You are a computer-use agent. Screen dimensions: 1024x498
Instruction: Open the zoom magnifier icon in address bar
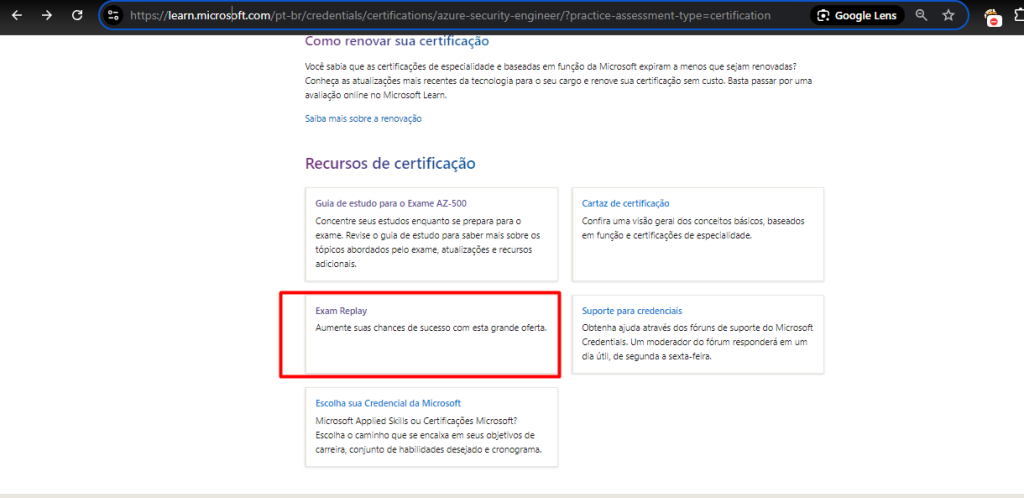click(922, 16)
